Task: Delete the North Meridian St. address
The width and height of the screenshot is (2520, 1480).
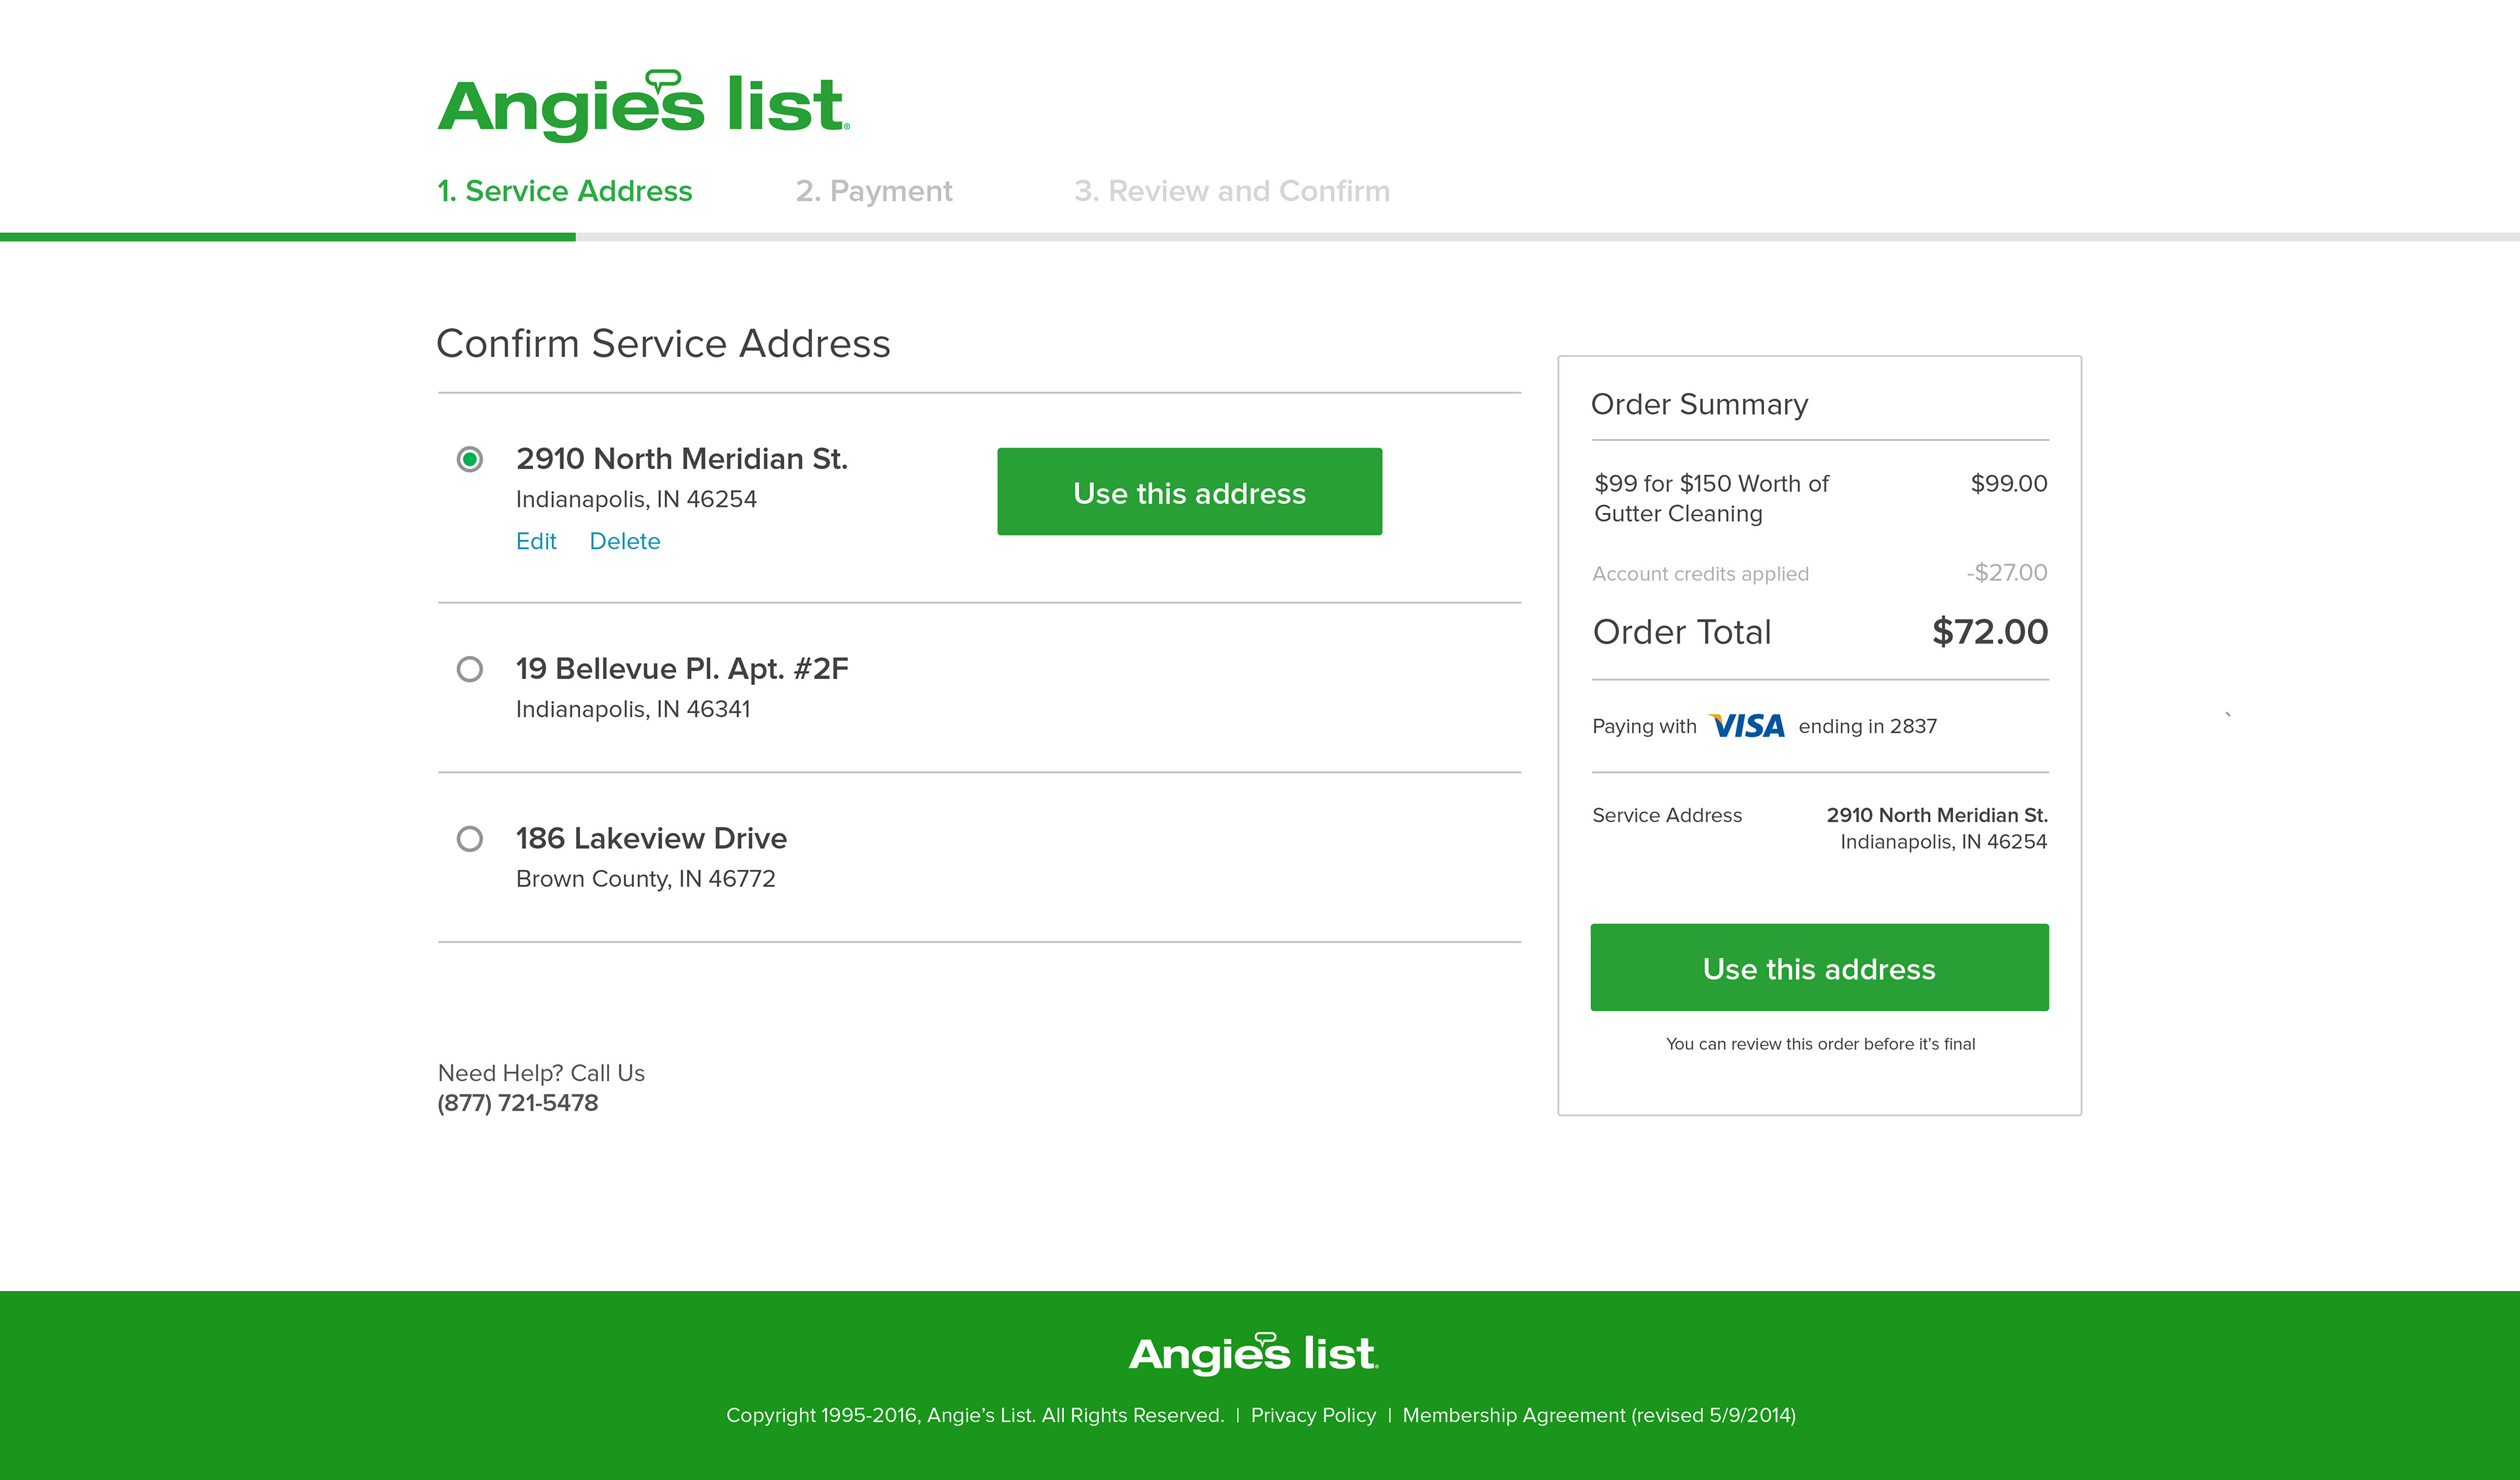Action: (x=624, y=541)
